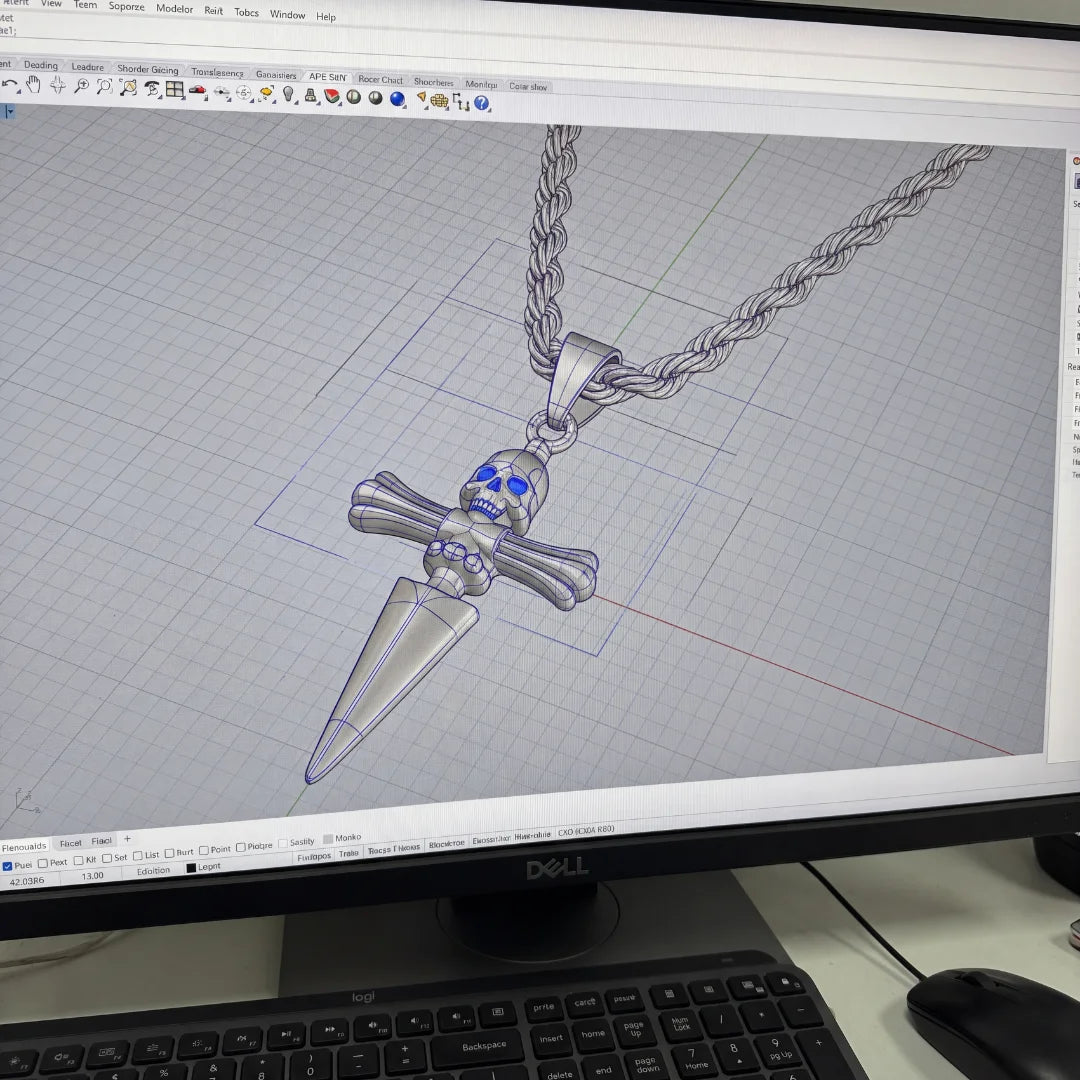Screen dimensions: 1080x1080
Task: Click the Traie status bar button
Action: tap(349, 853)
